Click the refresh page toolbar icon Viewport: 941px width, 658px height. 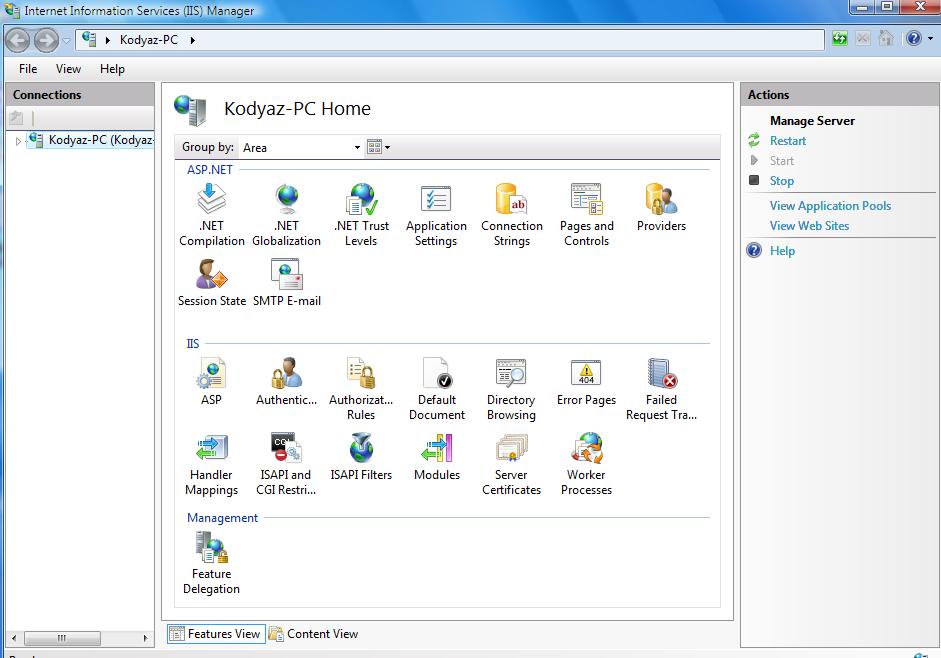click(x=840, y=39)
